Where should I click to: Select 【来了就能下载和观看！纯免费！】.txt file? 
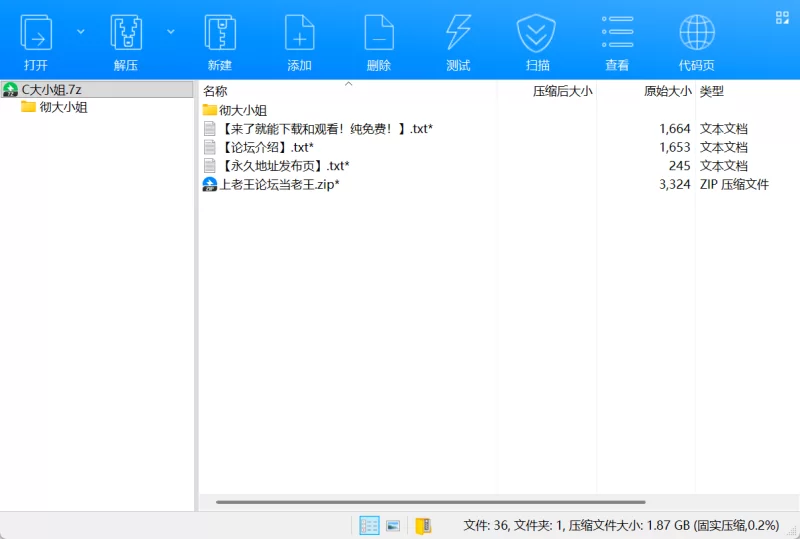tap(327, 129)
